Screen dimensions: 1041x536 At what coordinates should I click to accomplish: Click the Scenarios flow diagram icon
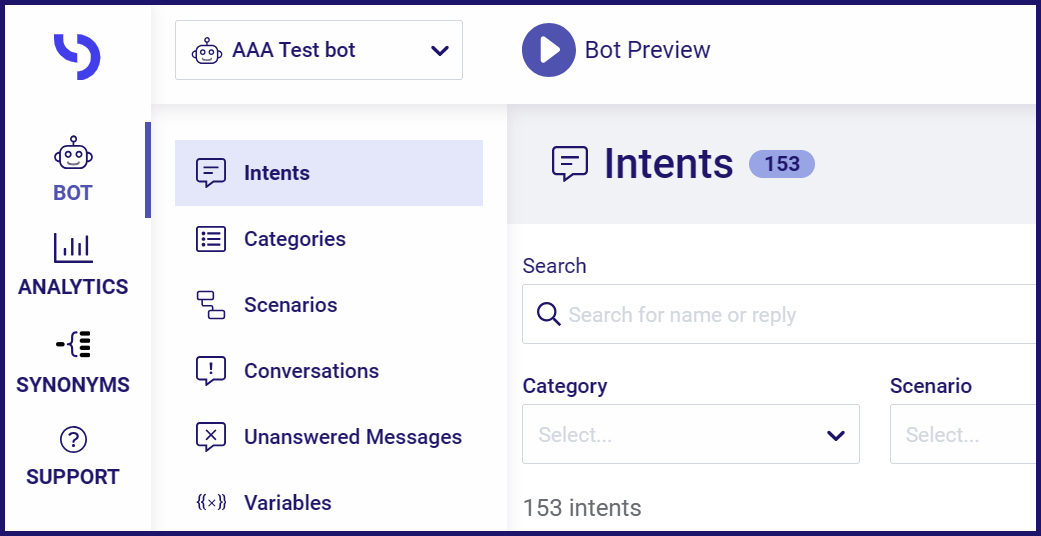(211, 305)
